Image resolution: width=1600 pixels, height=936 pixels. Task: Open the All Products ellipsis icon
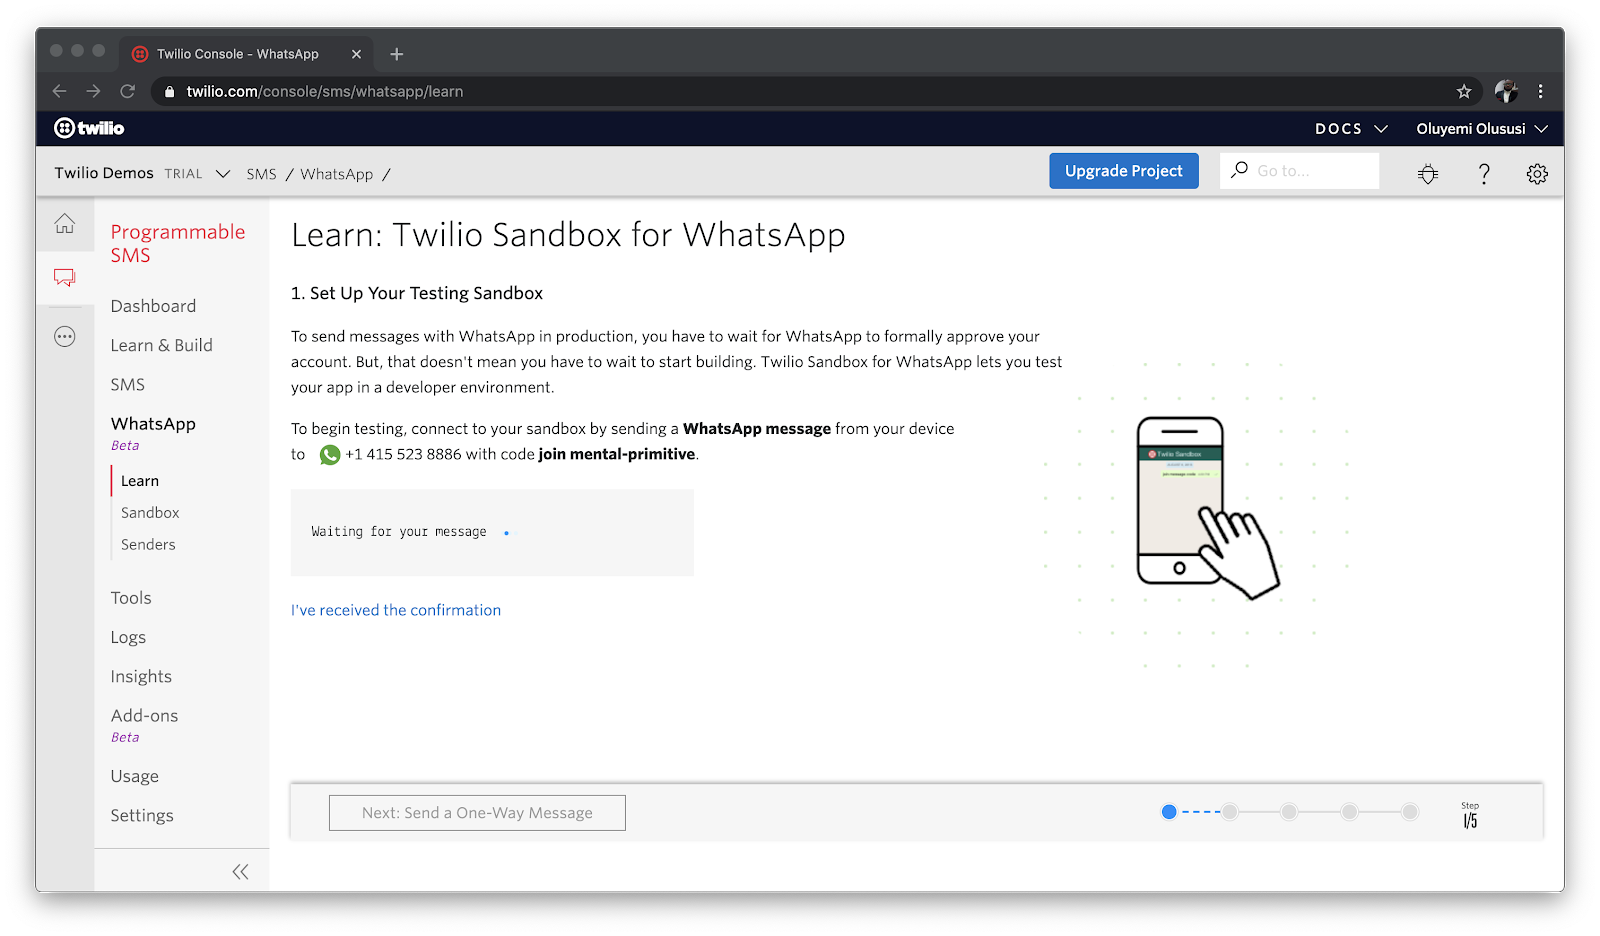[x=65, y=337]
